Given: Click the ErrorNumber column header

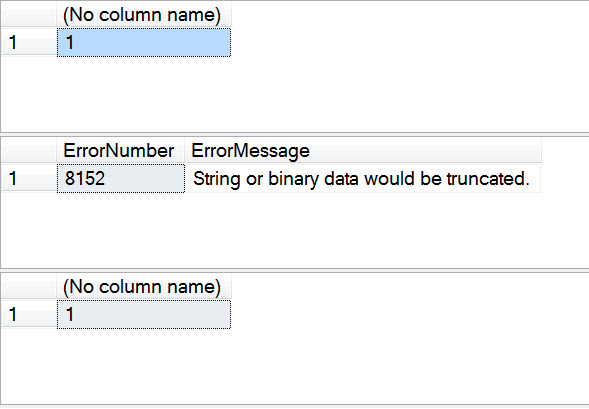Looking at the screenshot, I should pyautogui.click(x=121, y=151).
